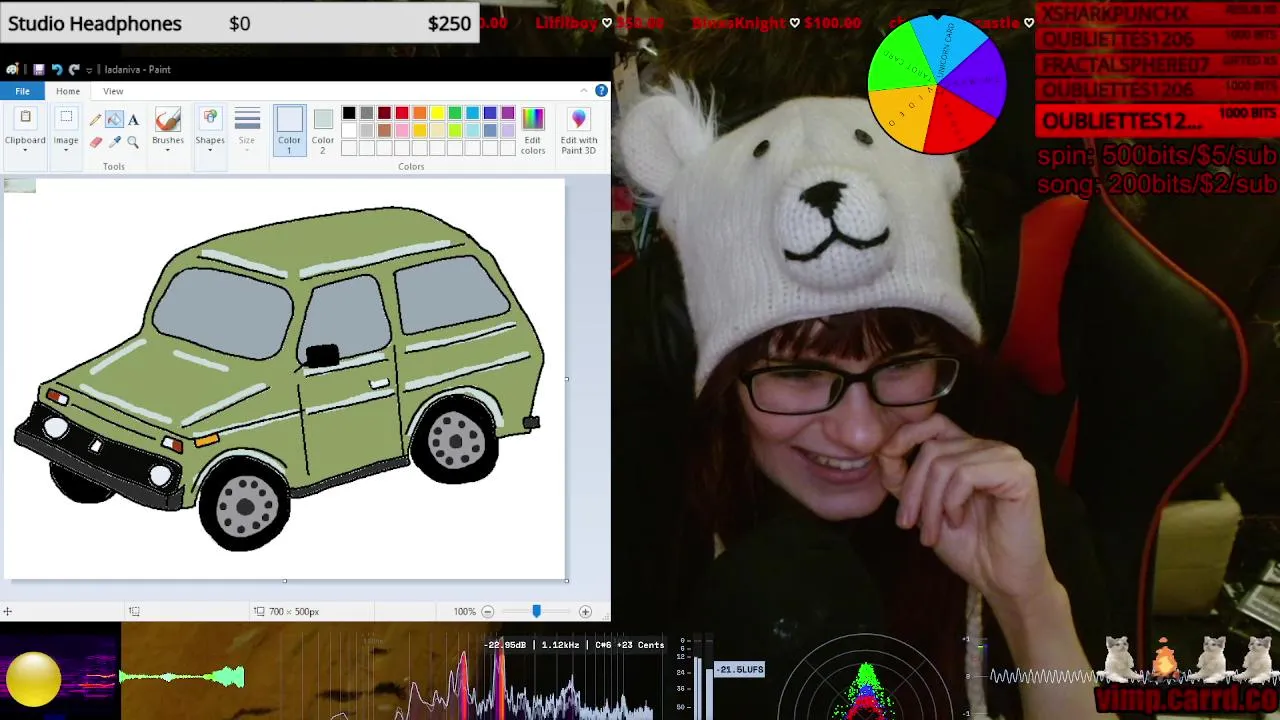Click the Image select rectangle icon
The height and width of the screenshot is (720, 1280).
pos(66,119)
